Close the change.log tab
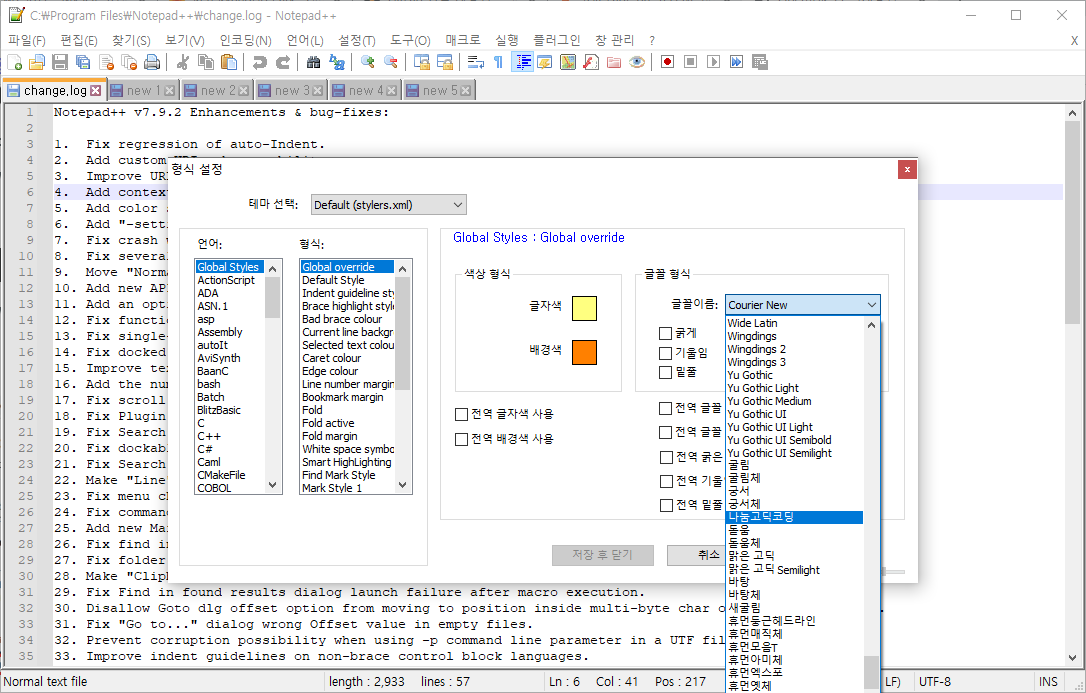This screenshot has height=693, width=1086. click(x=96, y=91)
